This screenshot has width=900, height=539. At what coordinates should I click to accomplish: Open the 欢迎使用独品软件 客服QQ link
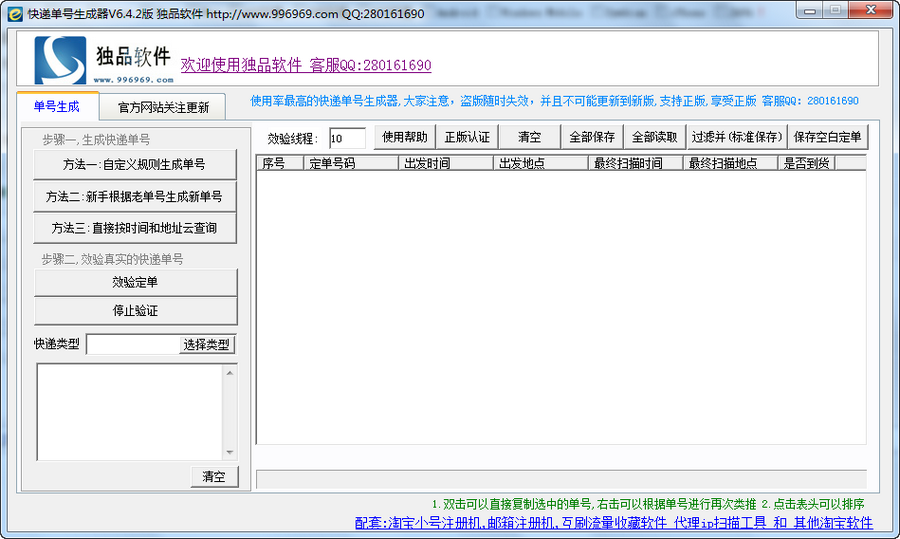coord(306,65)
